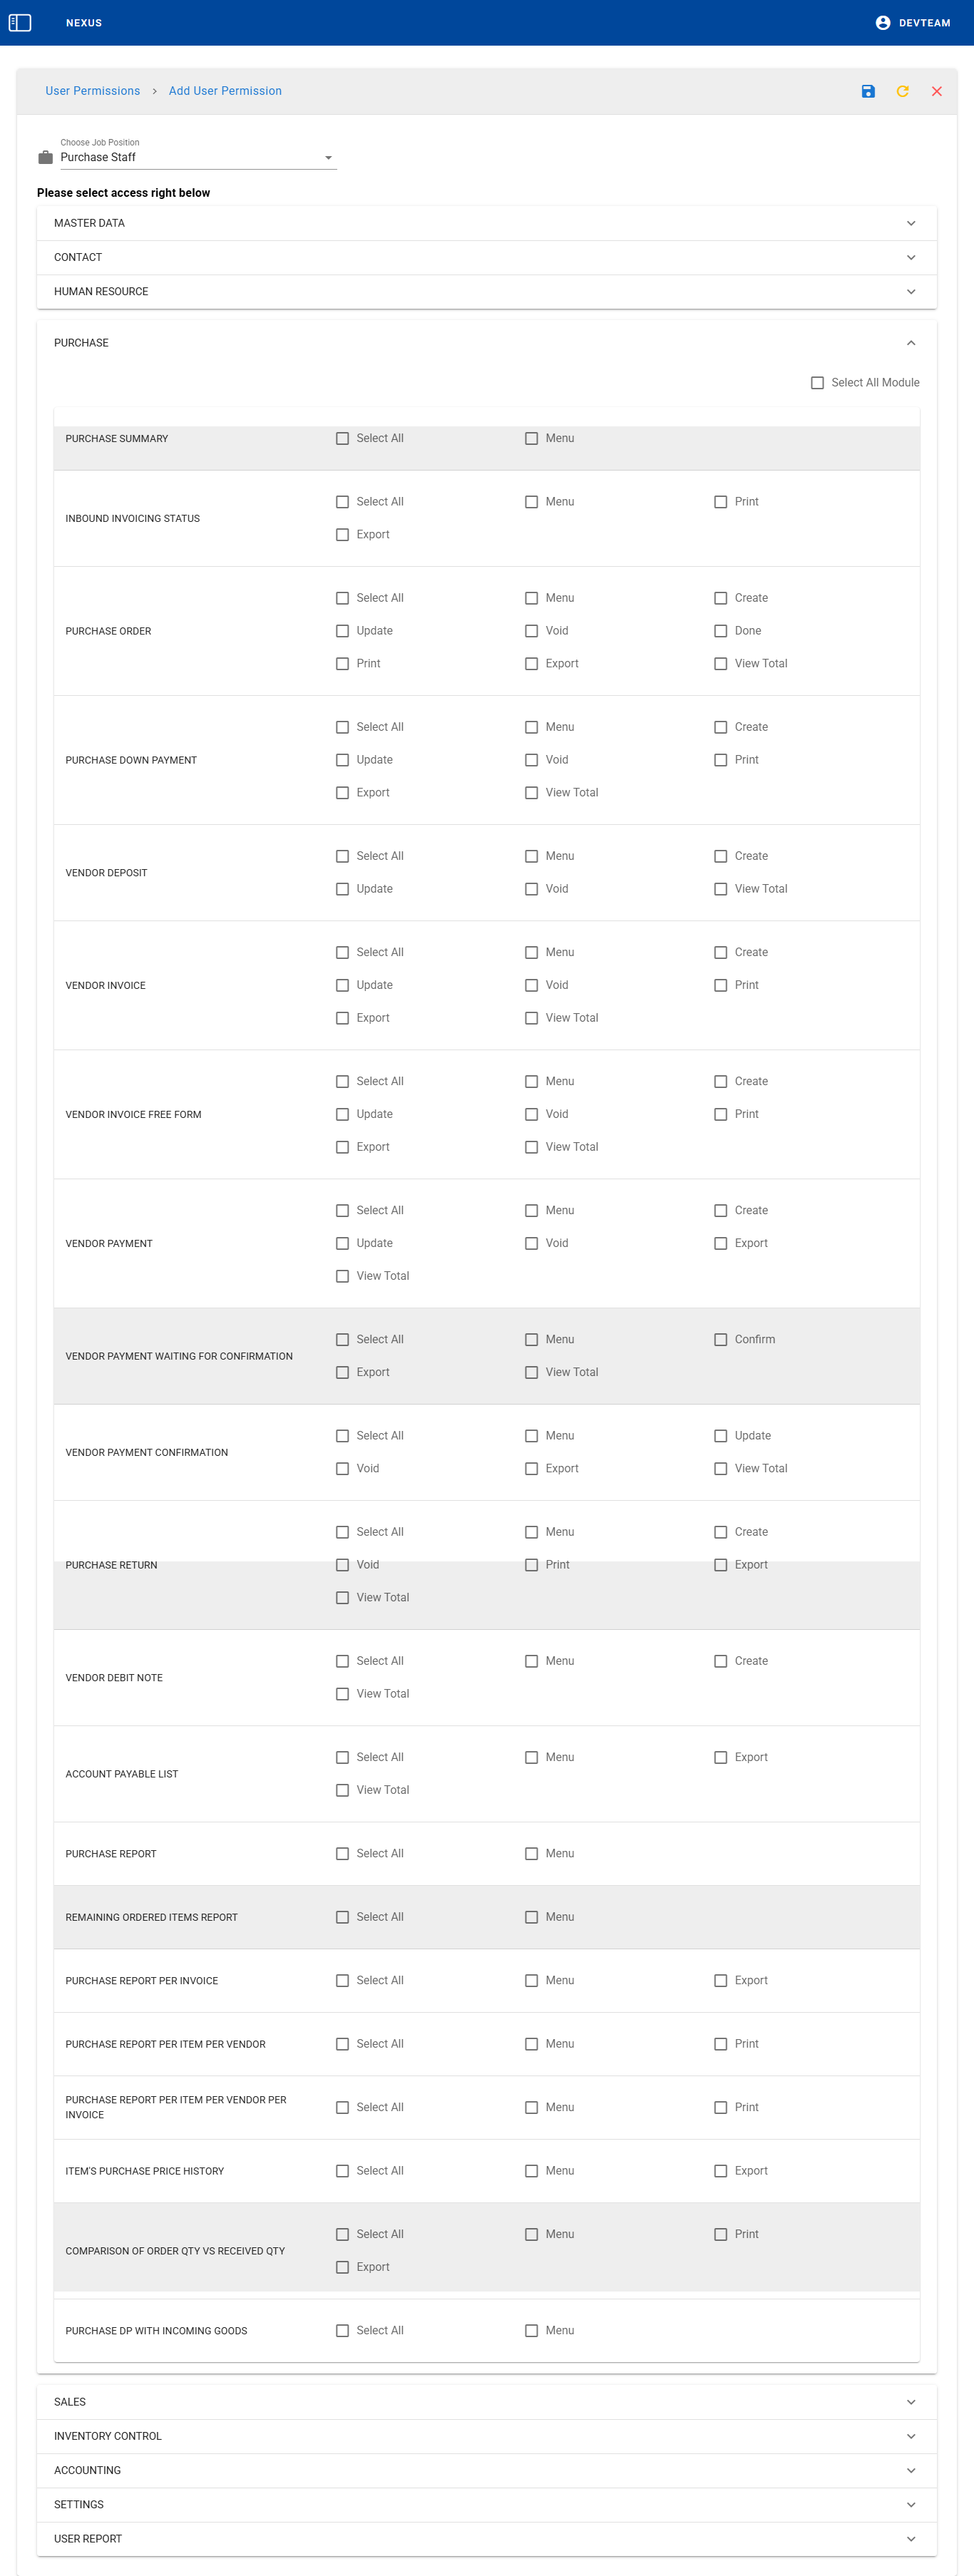974x2576 pixels.
Task: Click the DEVTEAM user account icon
Action: pyautogui.click(x=882, y=22)
